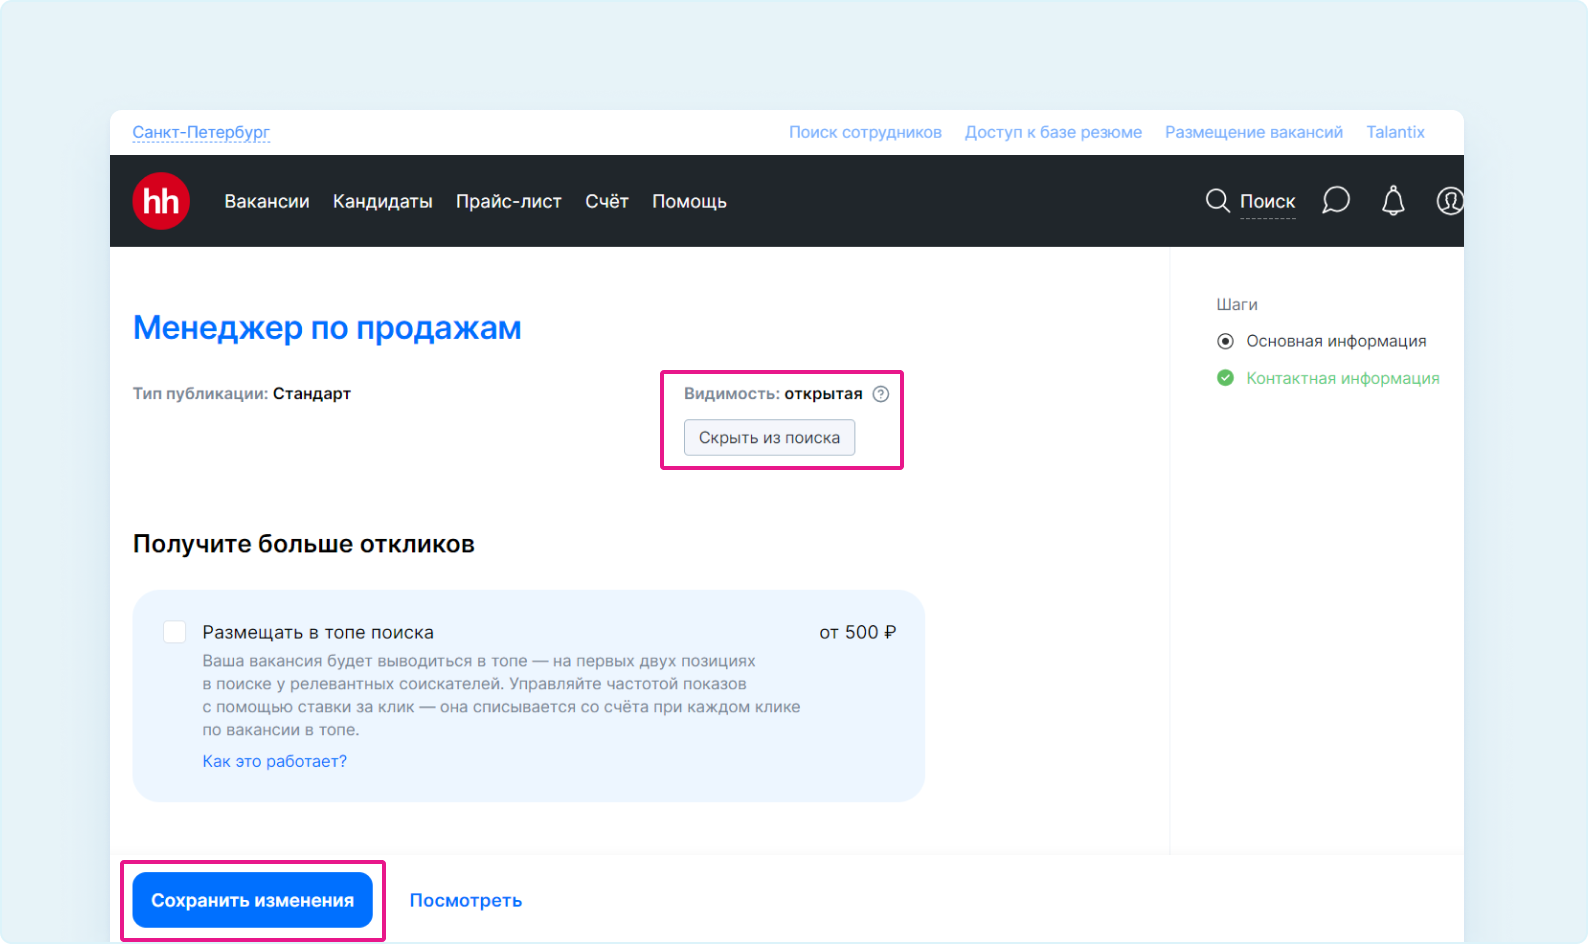Click Получите больше откликов heading
This screenshot has width=1588, height=944.
click(x=304, y=544)
